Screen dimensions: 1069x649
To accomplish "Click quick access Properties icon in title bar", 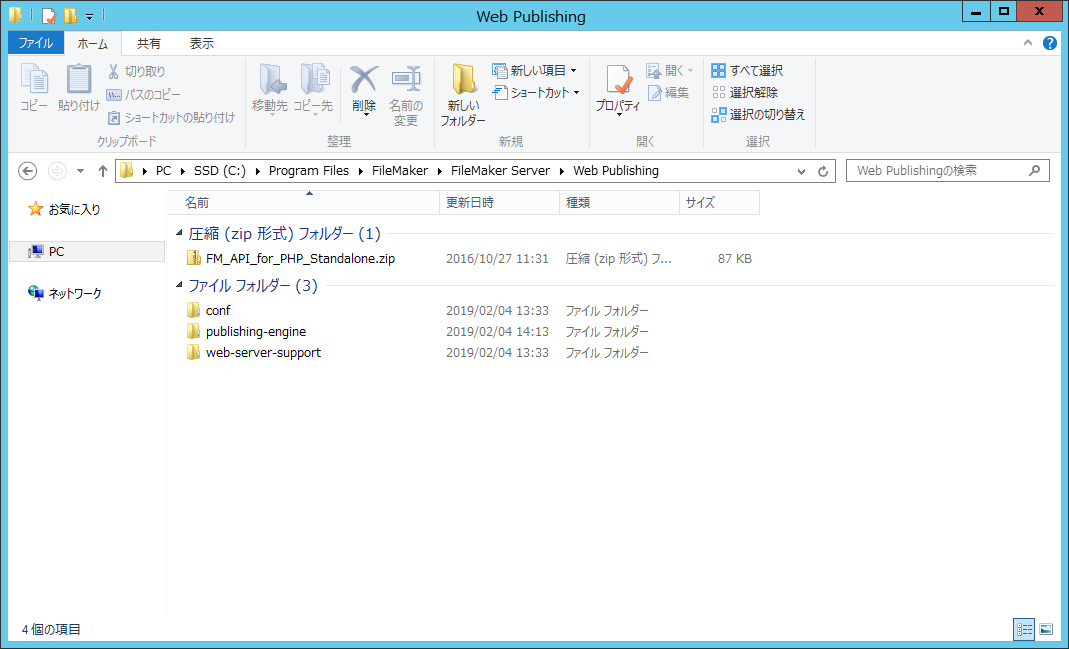I will tap(48, 16).
